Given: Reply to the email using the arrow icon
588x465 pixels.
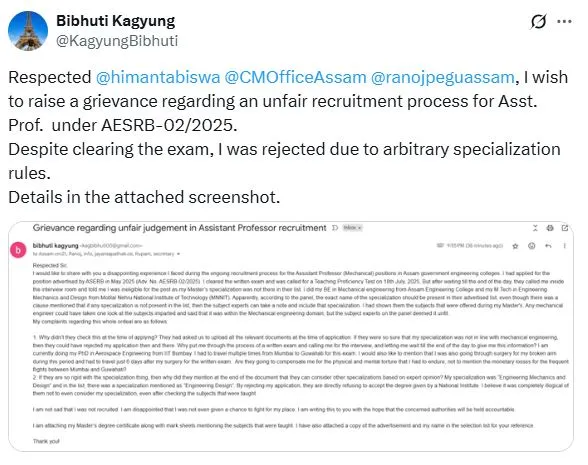Looking at the screenshot, I should (x=548, y=246).
